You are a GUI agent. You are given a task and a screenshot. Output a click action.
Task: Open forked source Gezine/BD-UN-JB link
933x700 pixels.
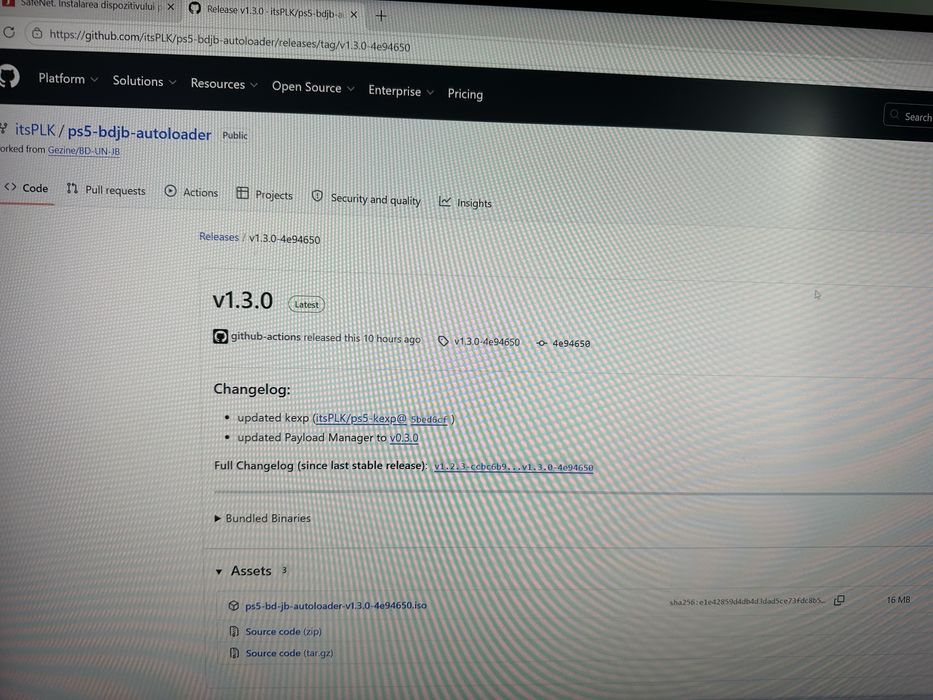(84, 151)
